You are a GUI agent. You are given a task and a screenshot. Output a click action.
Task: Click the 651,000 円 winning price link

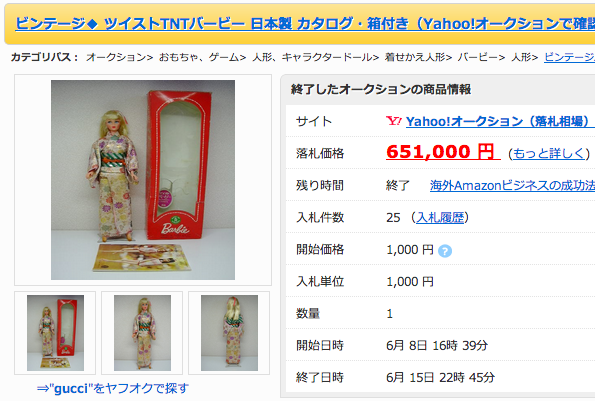(x=443, y=152)
